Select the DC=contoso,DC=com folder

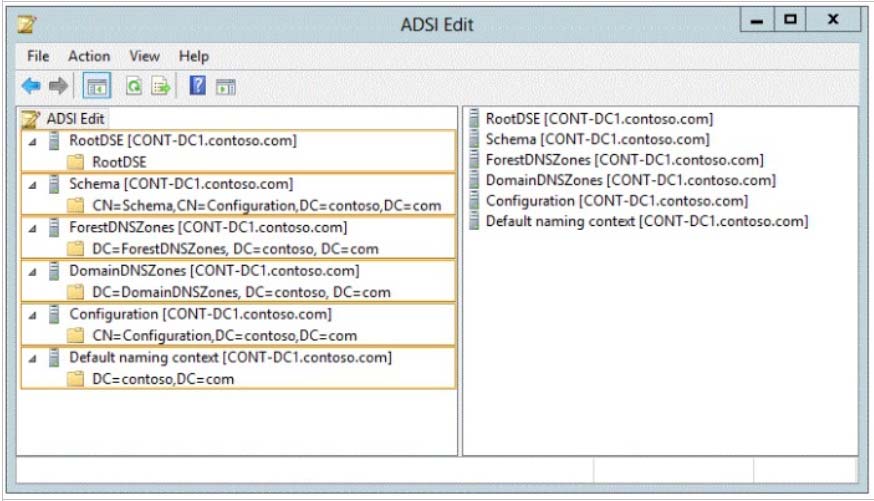click(x=163, y=380)
